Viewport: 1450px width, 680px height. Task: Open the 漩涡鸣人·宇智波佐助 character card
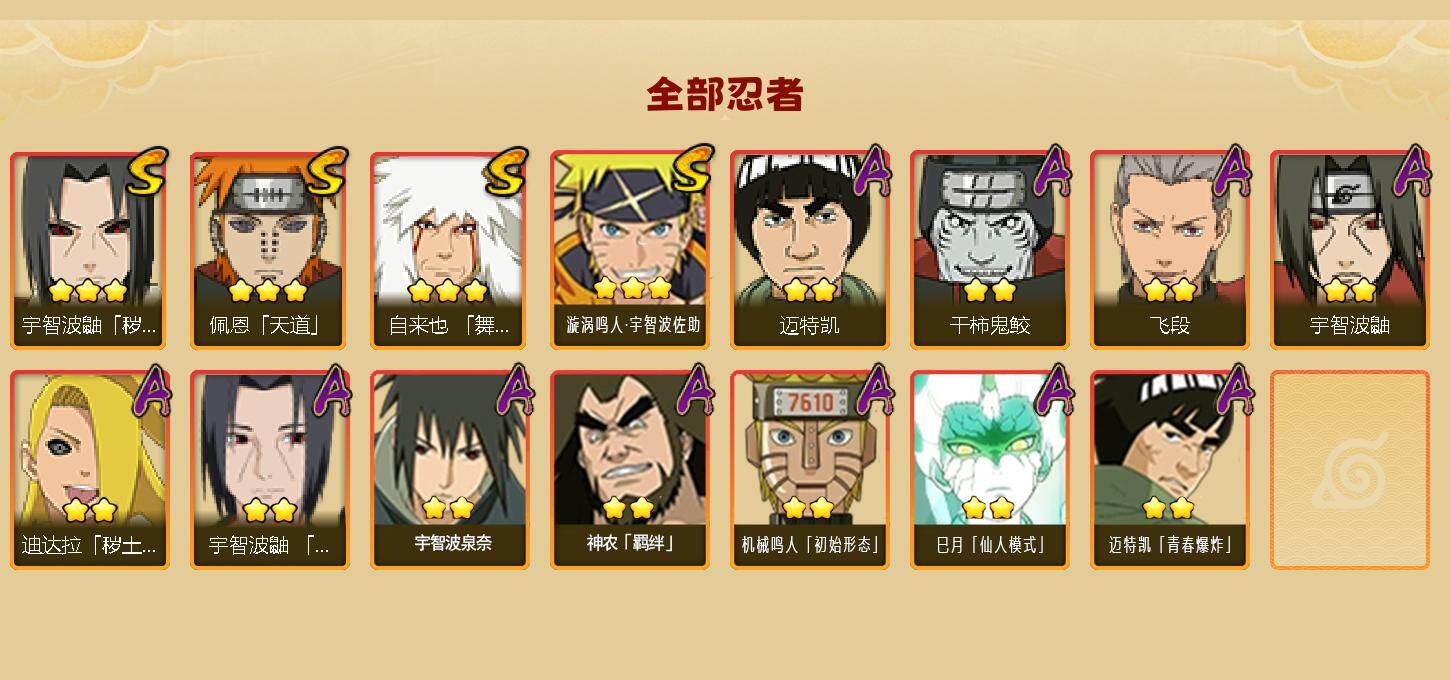[629, 250]
